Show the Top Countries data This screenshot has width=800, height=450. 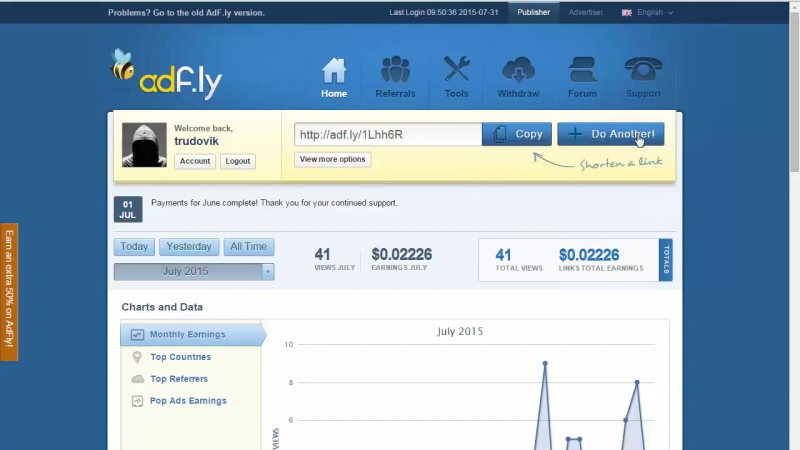tap(180, 357)
